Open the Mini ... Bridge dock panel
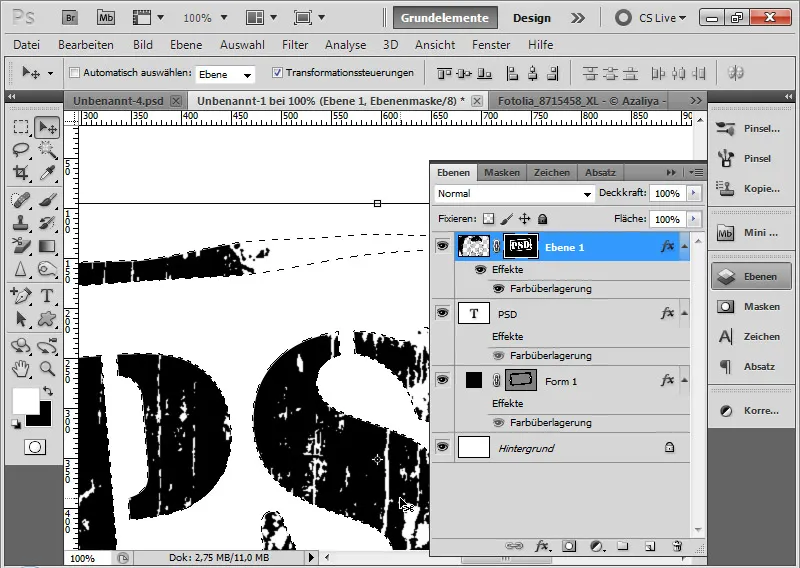The image size is (800, 568). pos(751,233)
